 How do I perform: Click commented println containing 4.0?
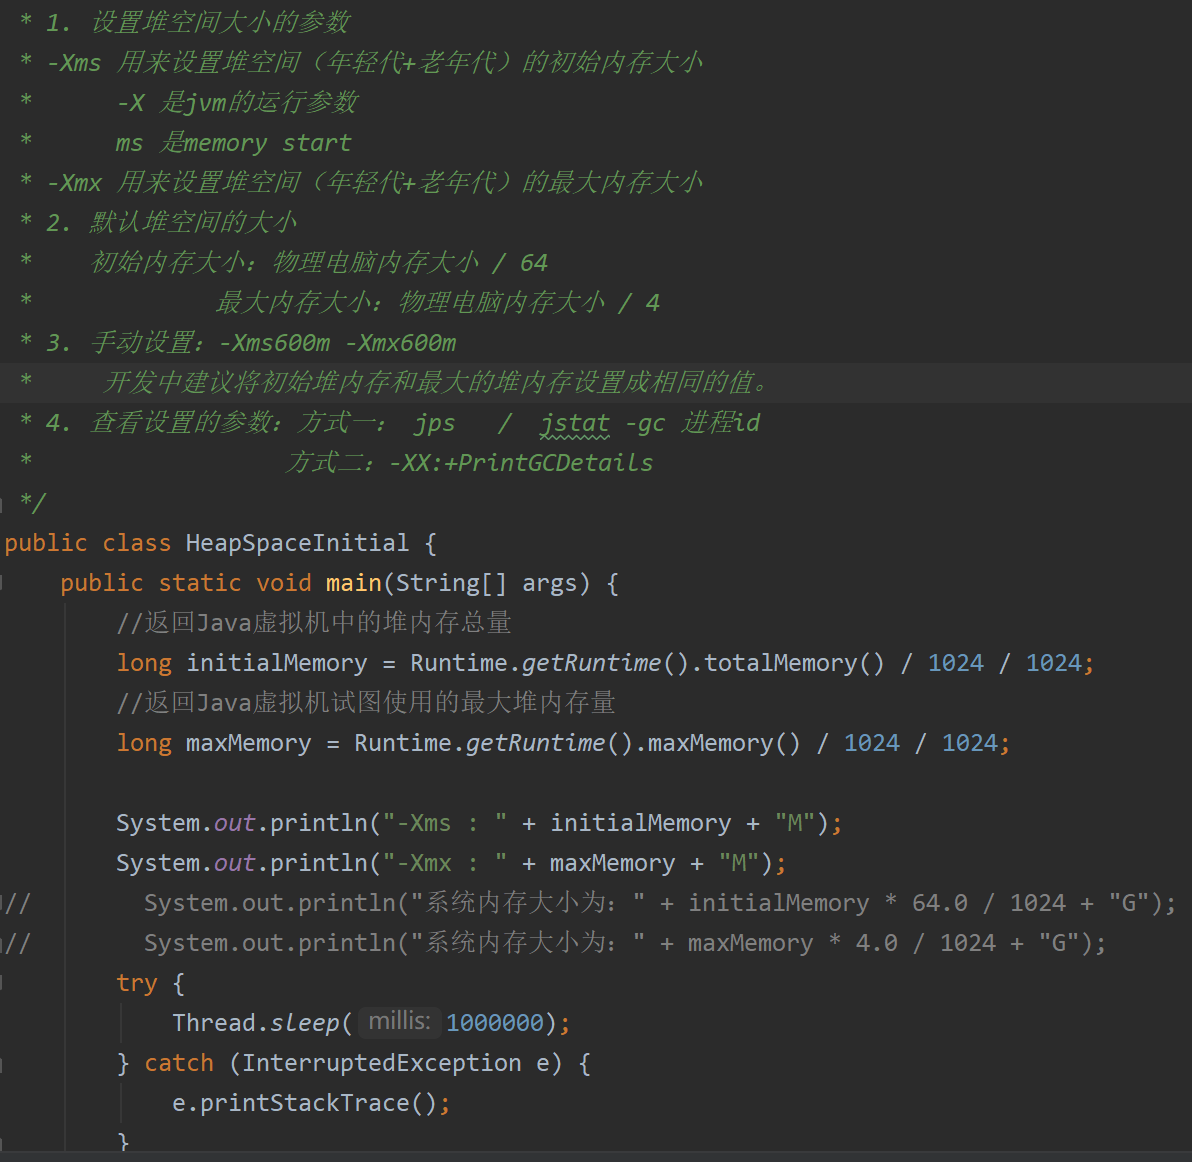[625, 943]
